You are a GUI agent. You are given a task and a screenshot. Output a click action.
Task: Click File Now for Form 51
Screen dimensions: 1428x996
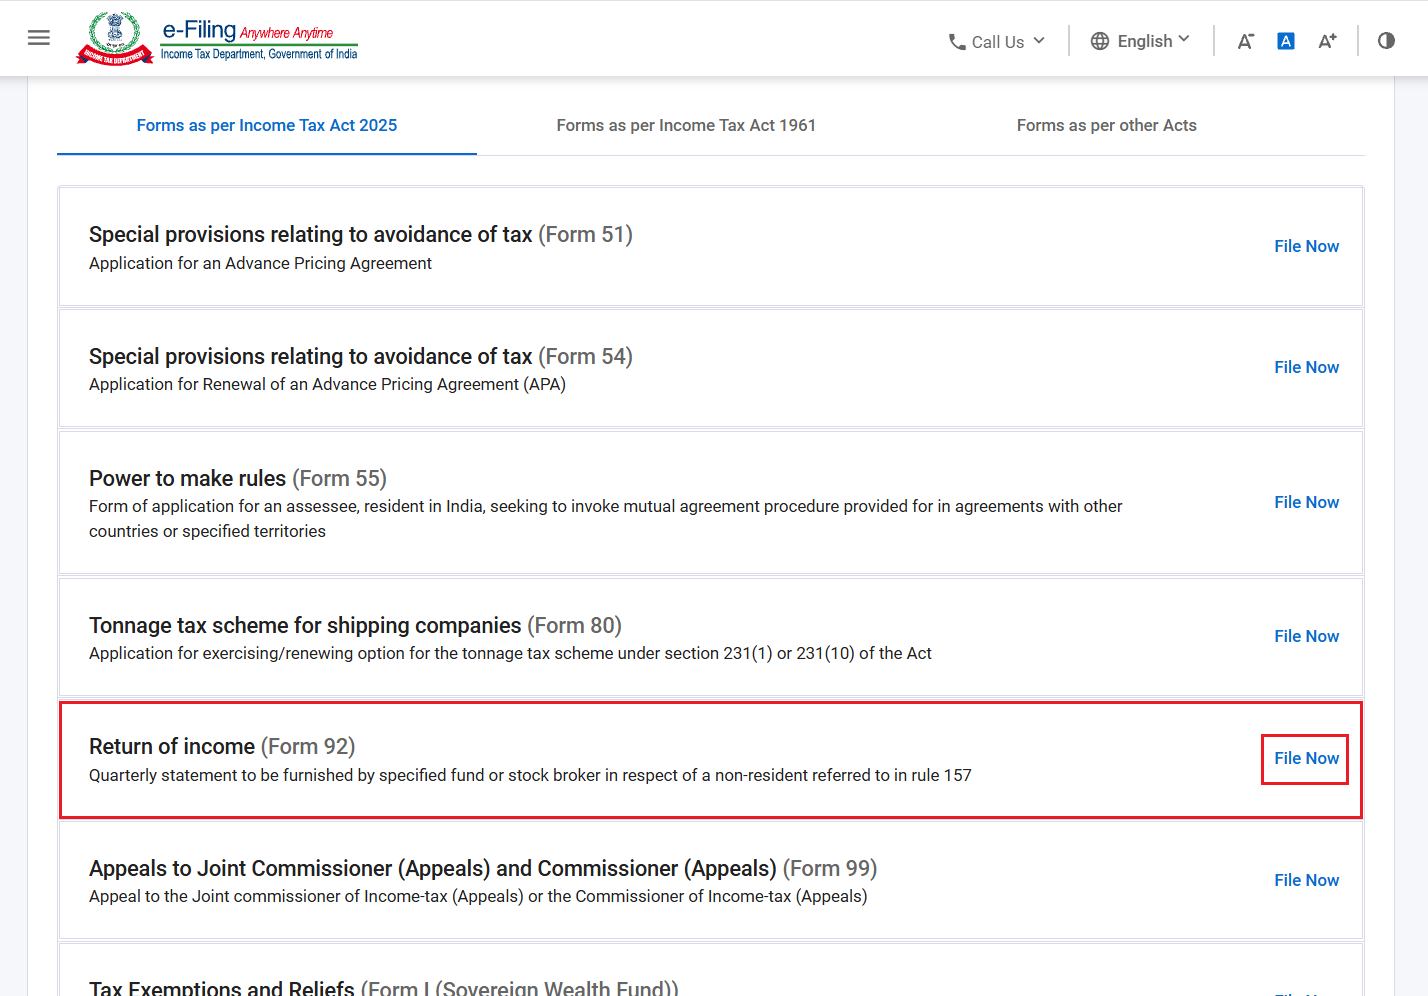(x=1306, y=246)
